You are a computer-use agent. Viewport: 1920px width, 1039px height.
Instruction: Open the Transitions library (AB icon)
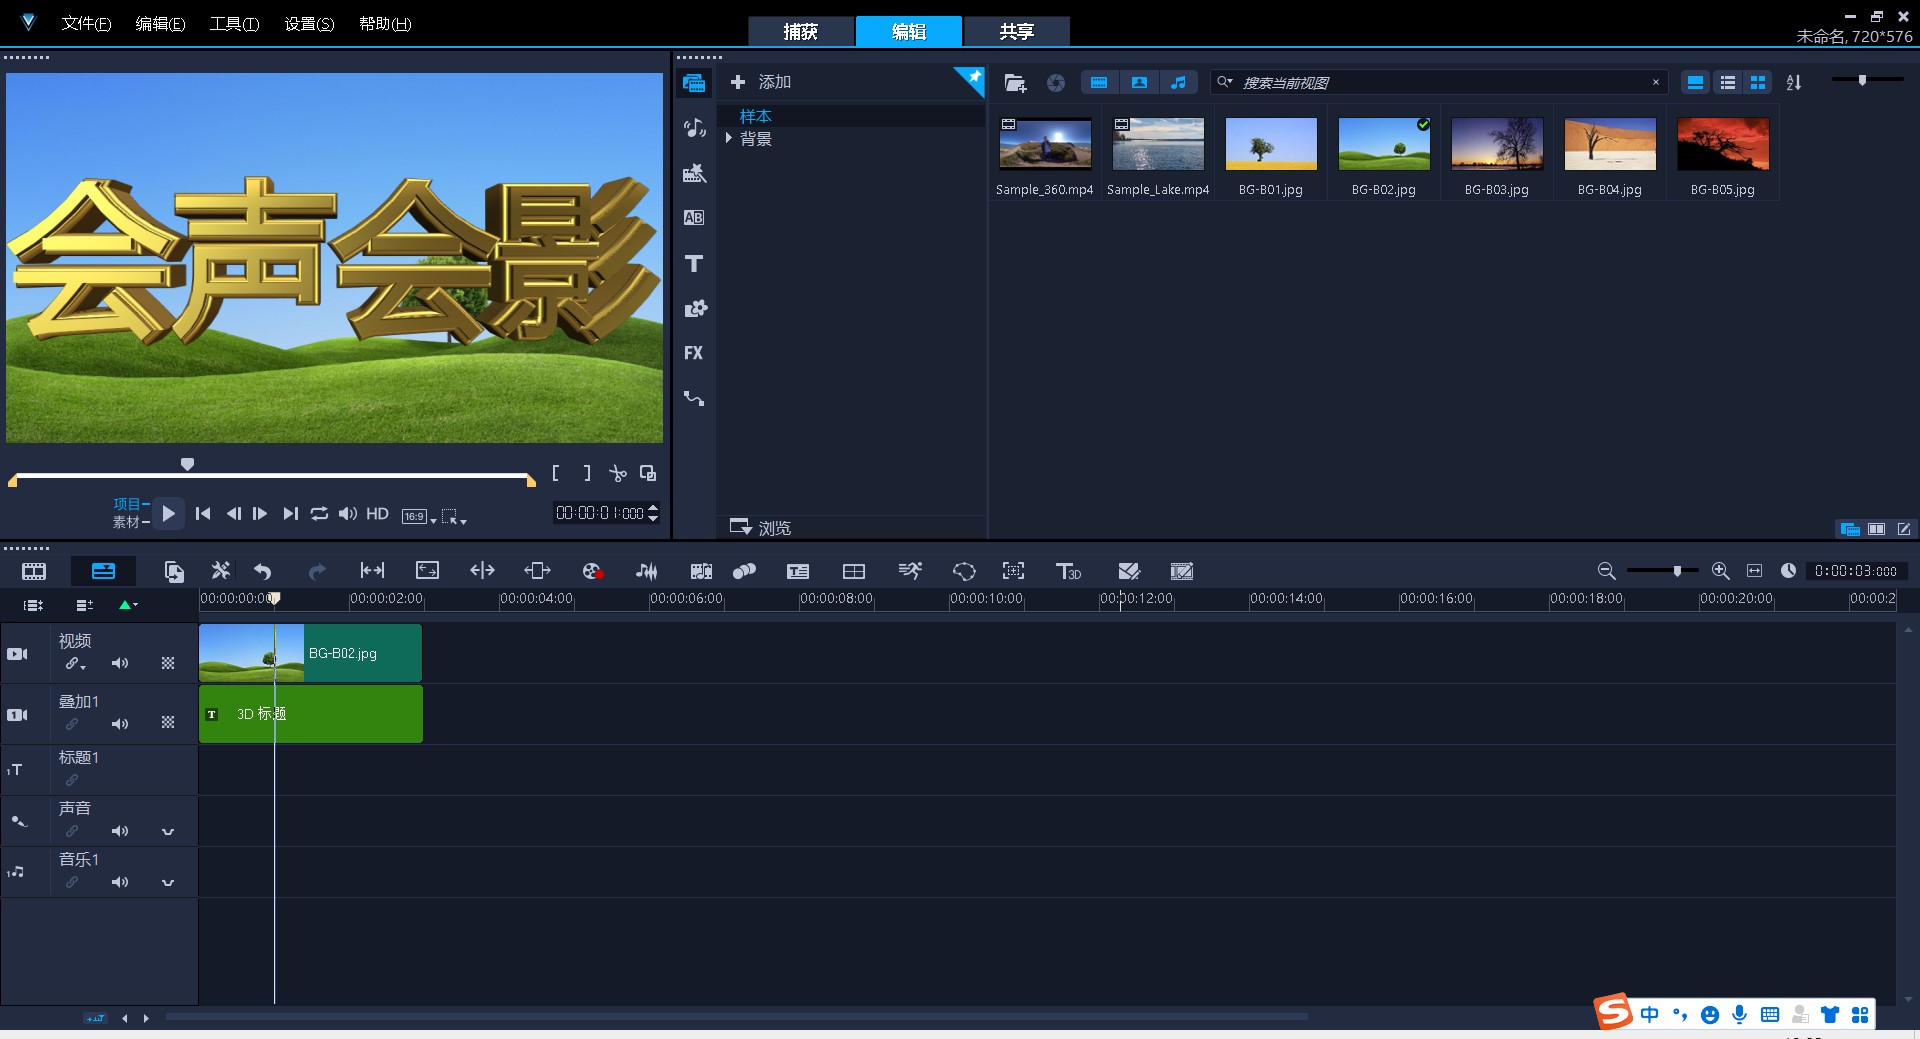coord(694,218)
